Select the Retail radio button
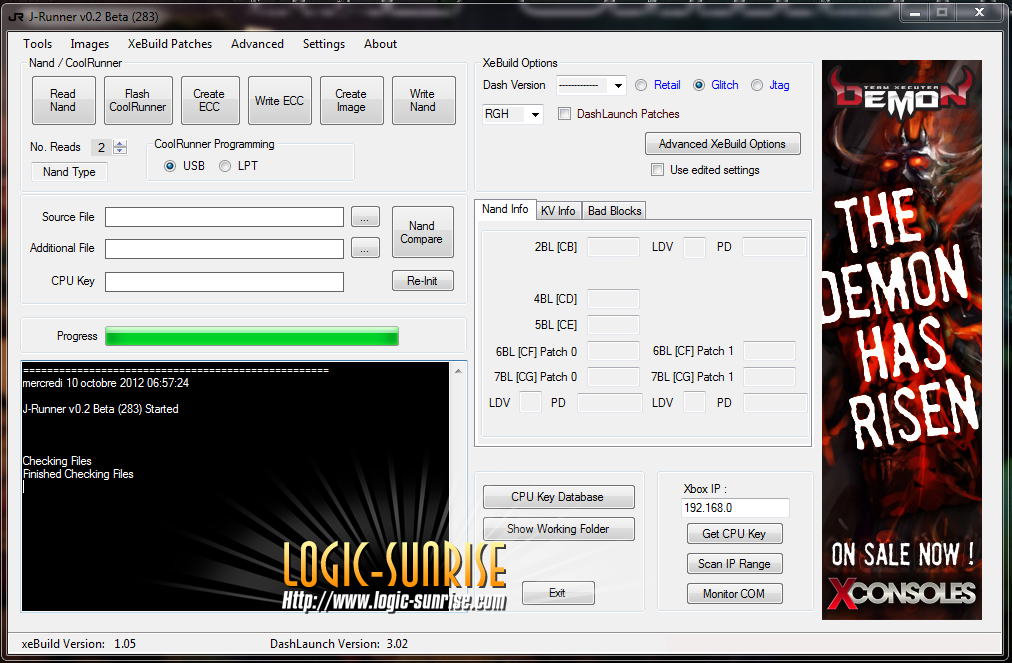 coord(642,86)
